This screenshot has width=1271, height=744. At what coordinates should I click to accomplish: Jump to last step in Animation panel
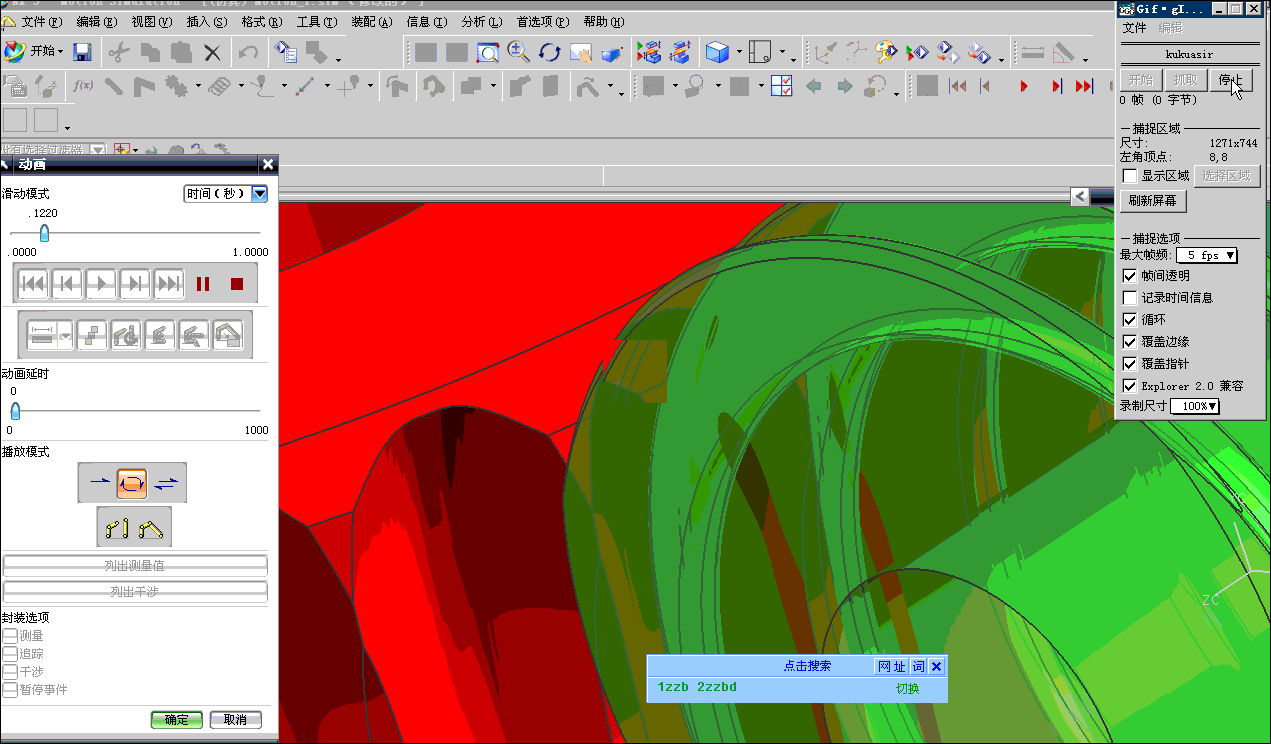tap(169, 284)
